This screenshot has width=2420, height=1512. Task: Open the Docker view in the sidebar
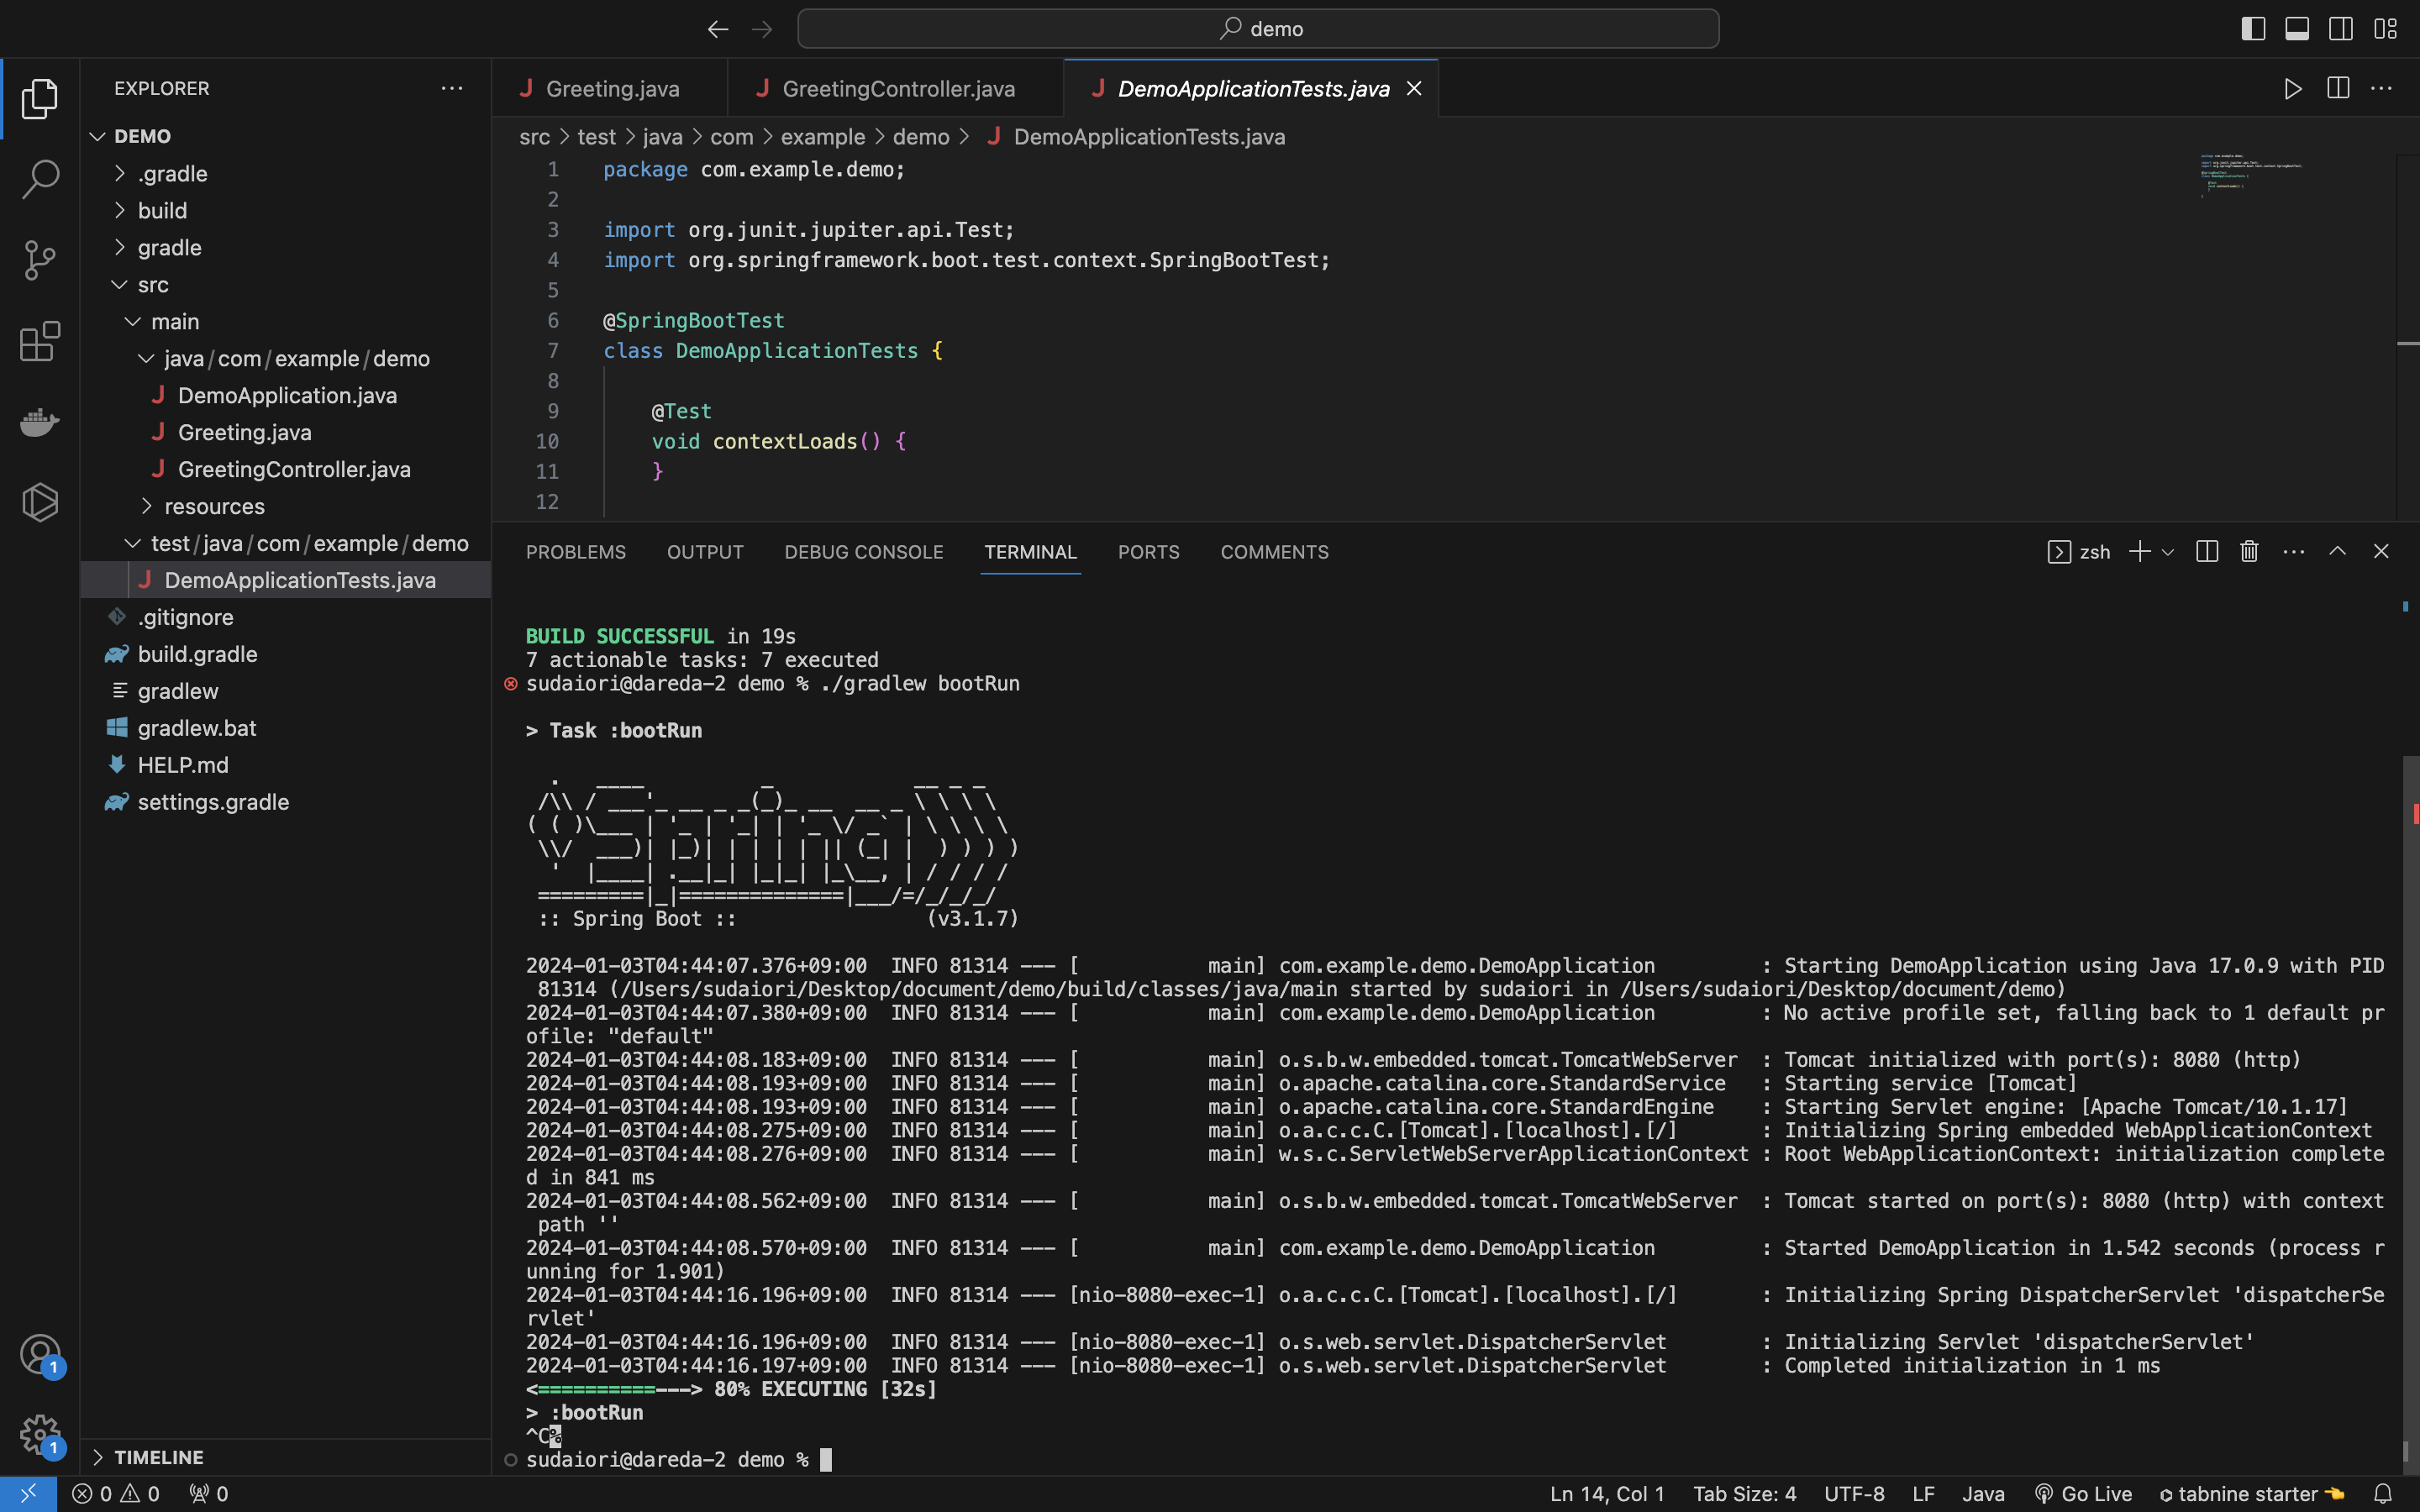[39, 422]
